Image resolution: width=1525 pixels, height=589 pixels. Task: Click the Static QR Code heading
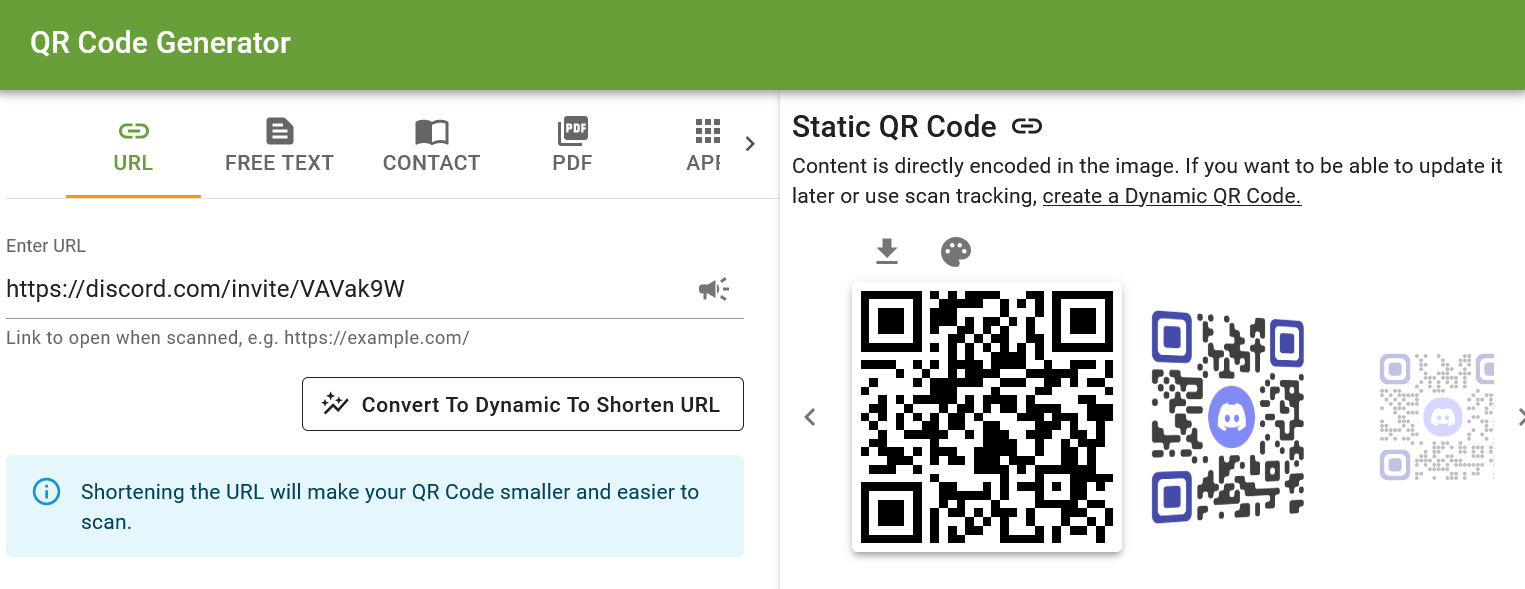tap(894, 127)
